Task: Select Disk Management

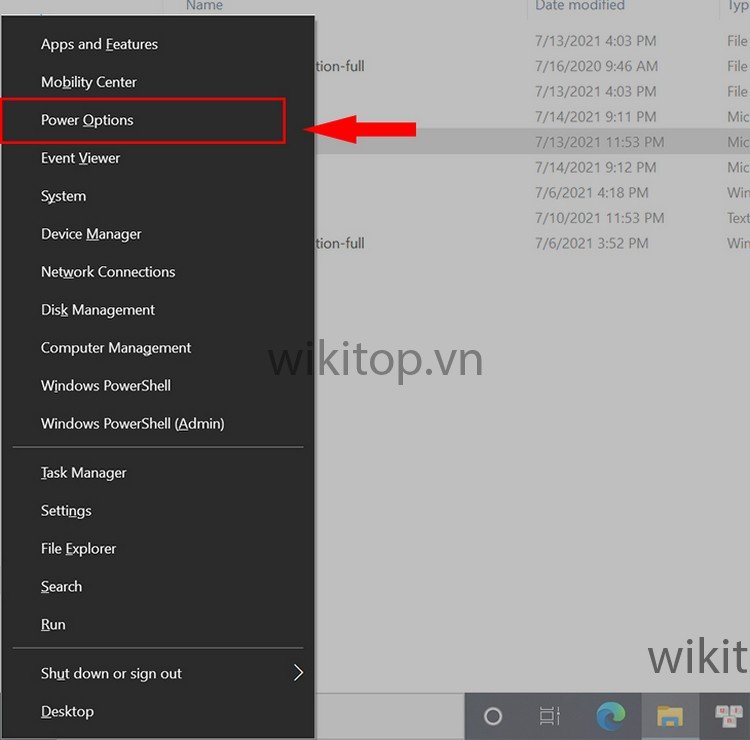Action: coord(98,310)
